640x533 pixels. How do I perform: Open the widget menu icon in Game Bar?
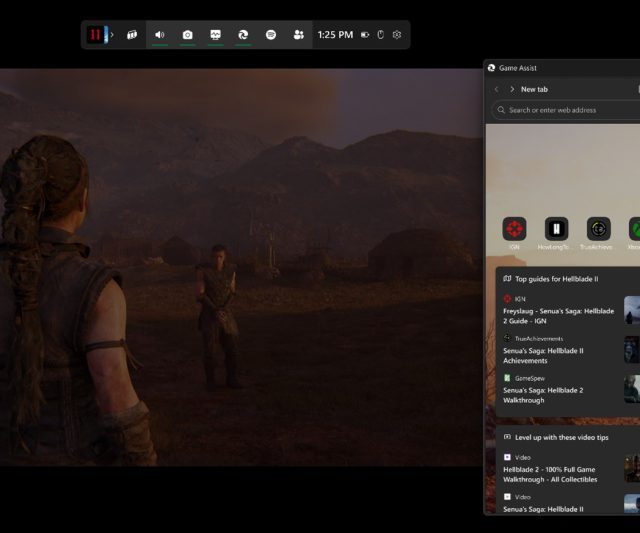pos(132,35)
